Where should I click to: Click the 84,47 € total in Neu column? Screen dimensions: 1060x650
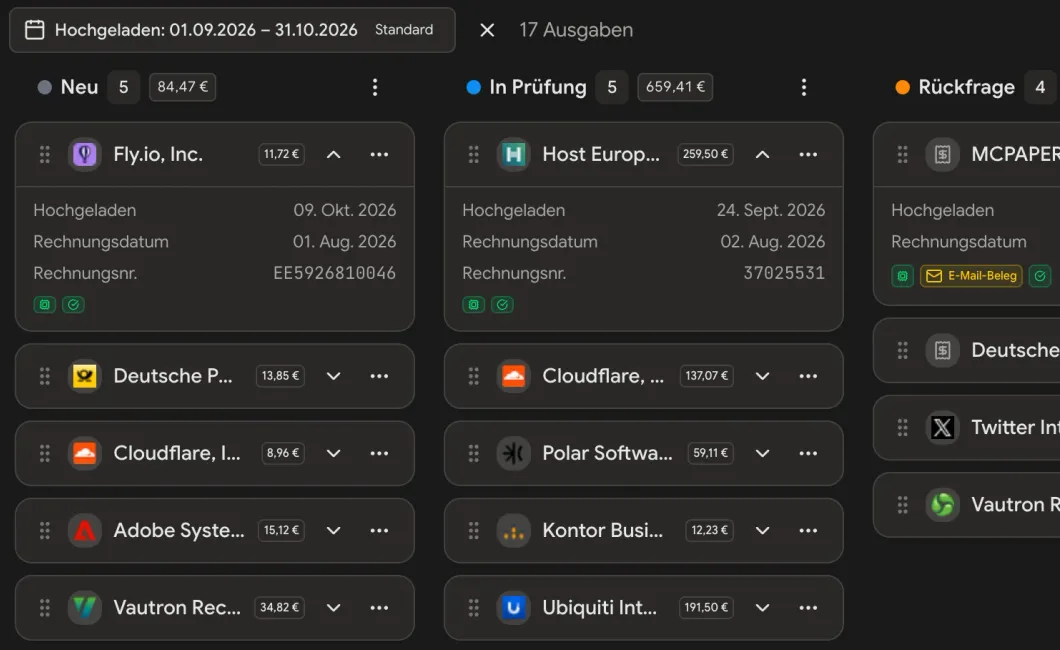point(183,87)
